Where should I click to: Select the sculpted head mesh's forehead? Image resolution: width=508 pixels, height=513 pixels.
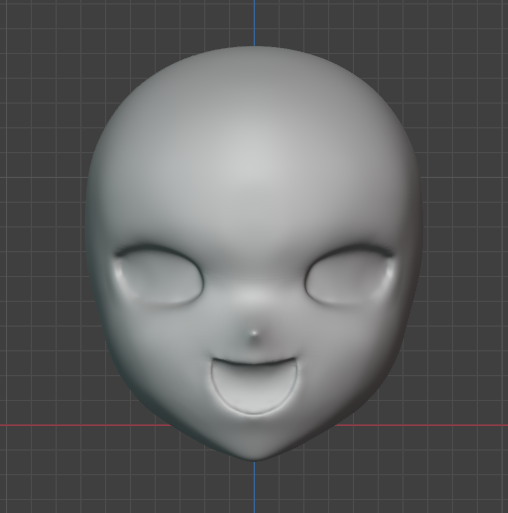point(253,150)
